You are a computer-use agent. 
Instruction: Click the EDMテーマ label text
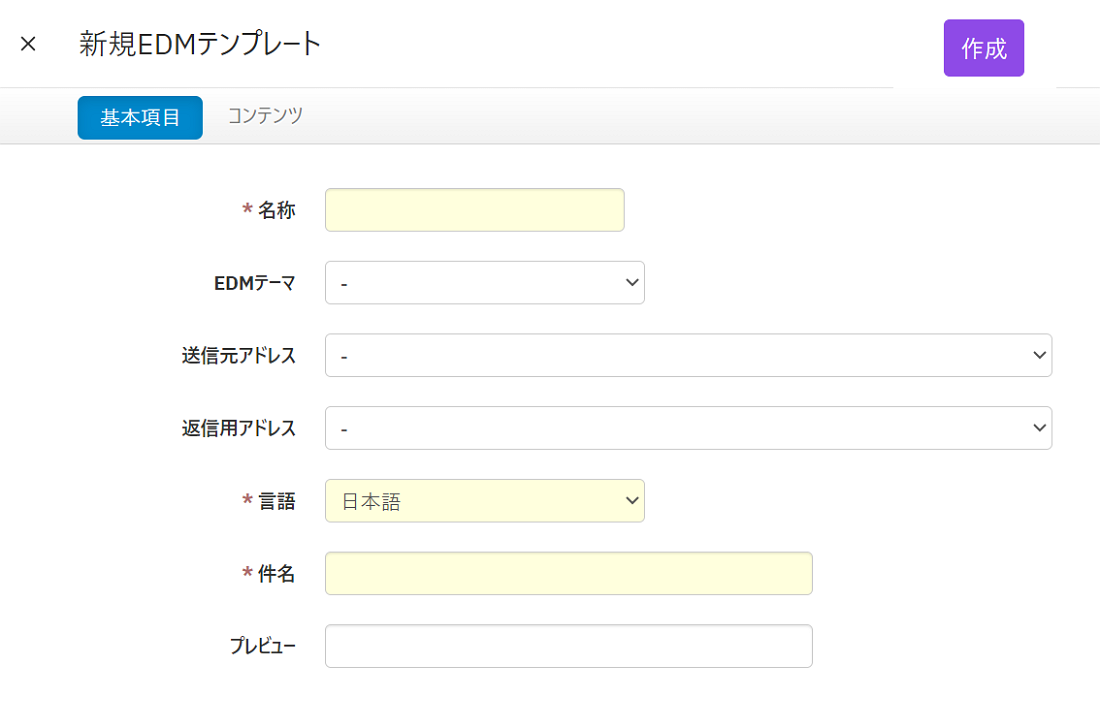click(255, 283)
